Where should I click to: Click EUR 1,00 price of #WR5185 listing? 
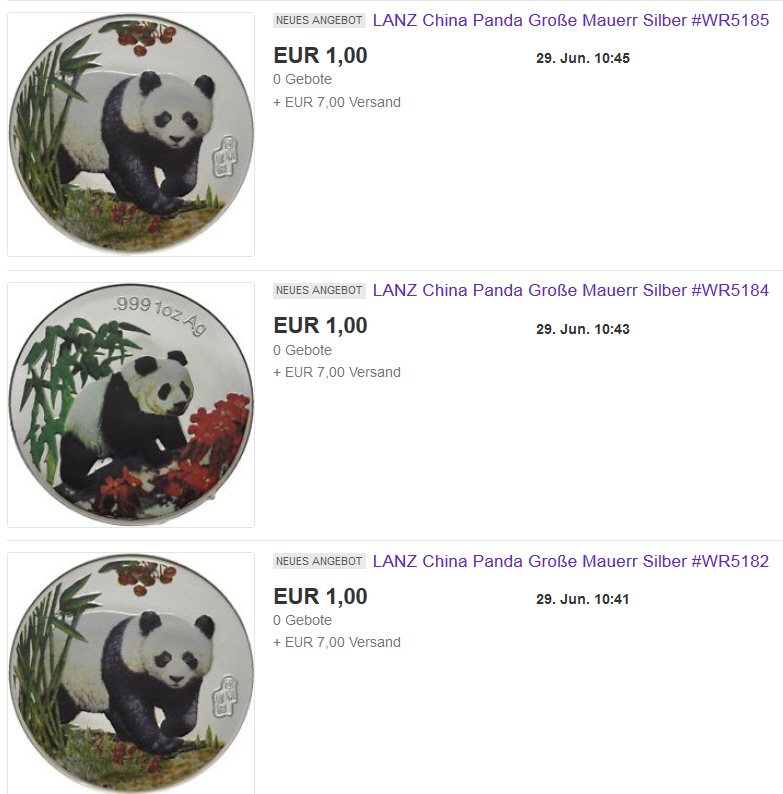tap(320, 56)
